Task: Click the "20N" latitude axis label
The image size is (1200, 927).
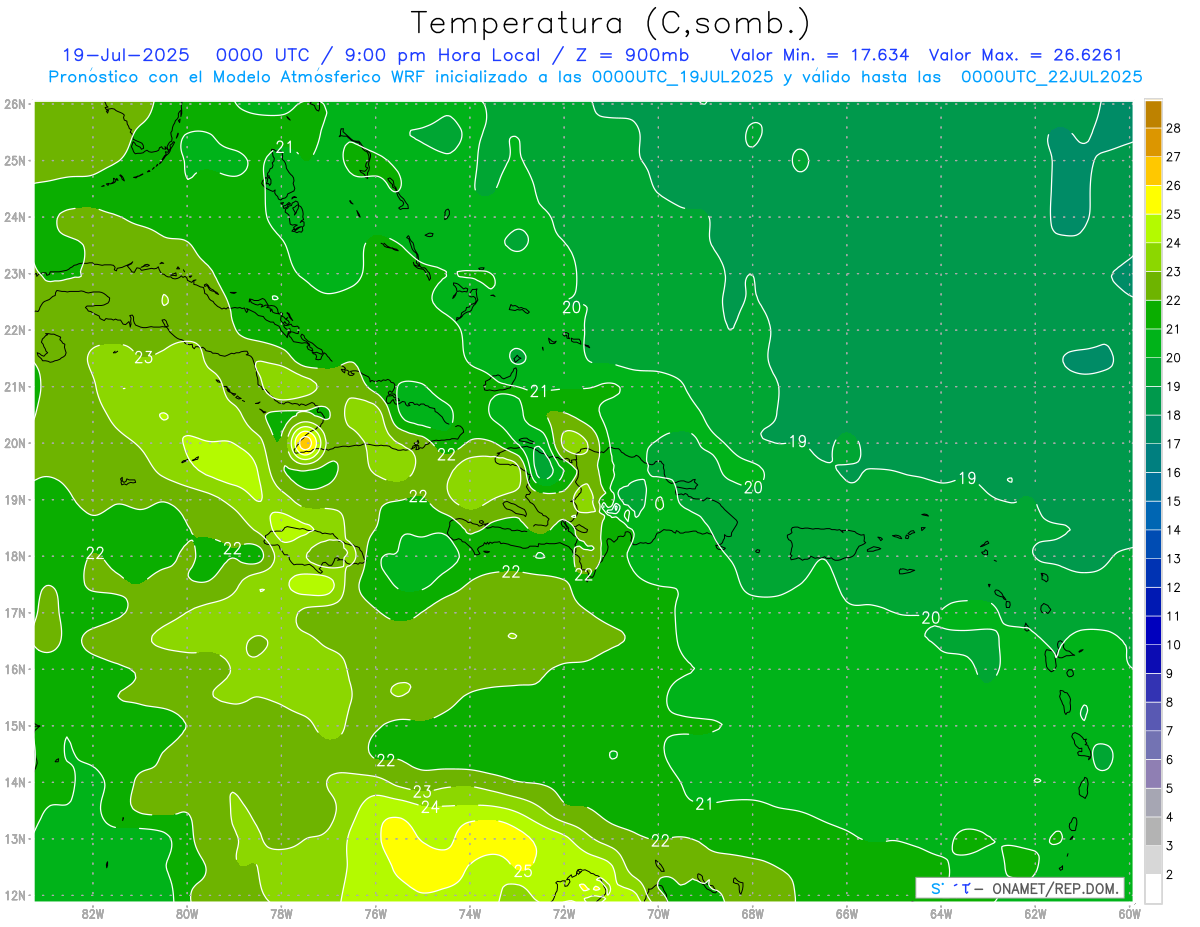Action: coord(15,443)
